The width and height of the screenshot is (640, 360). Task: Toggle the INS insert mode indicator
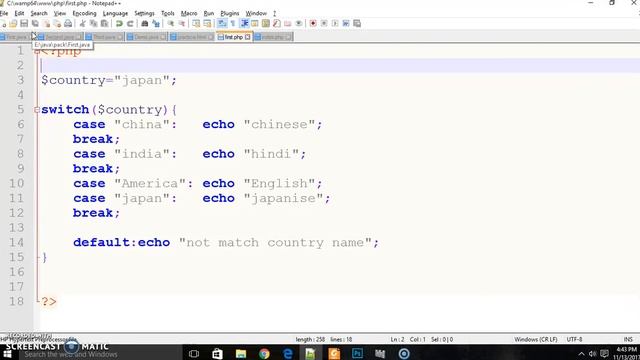click(628, 340)
